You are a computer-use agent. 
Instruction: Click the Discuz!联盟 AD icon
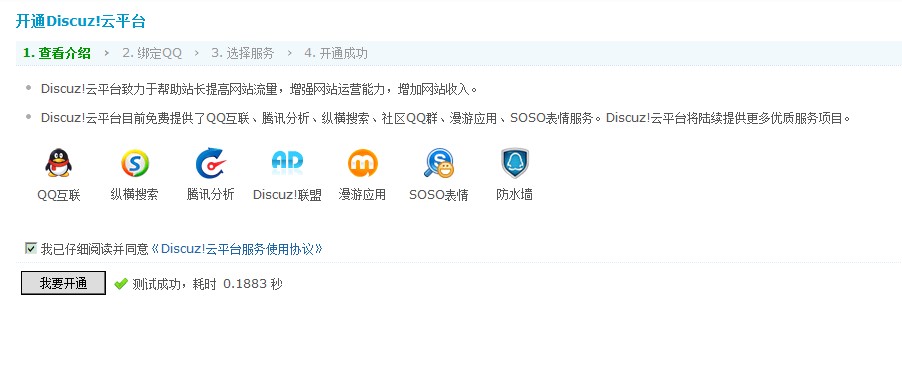pos(287,162)
